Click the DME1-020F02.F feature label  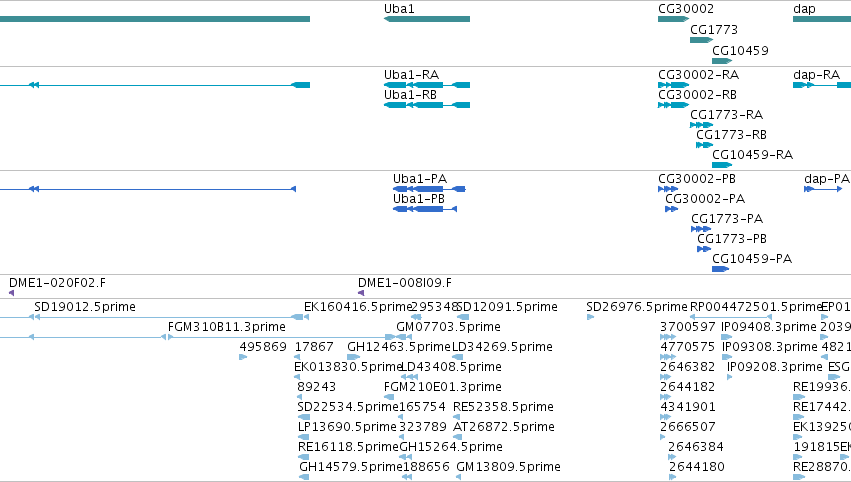coord(58,283)
